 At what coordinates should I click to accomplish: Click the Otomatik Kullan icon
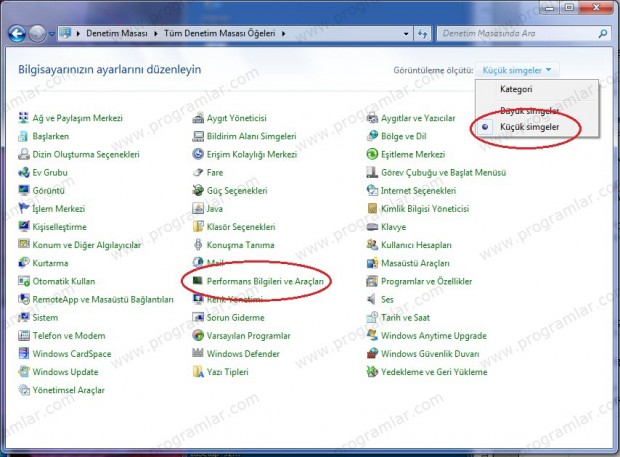pos(24,281)
